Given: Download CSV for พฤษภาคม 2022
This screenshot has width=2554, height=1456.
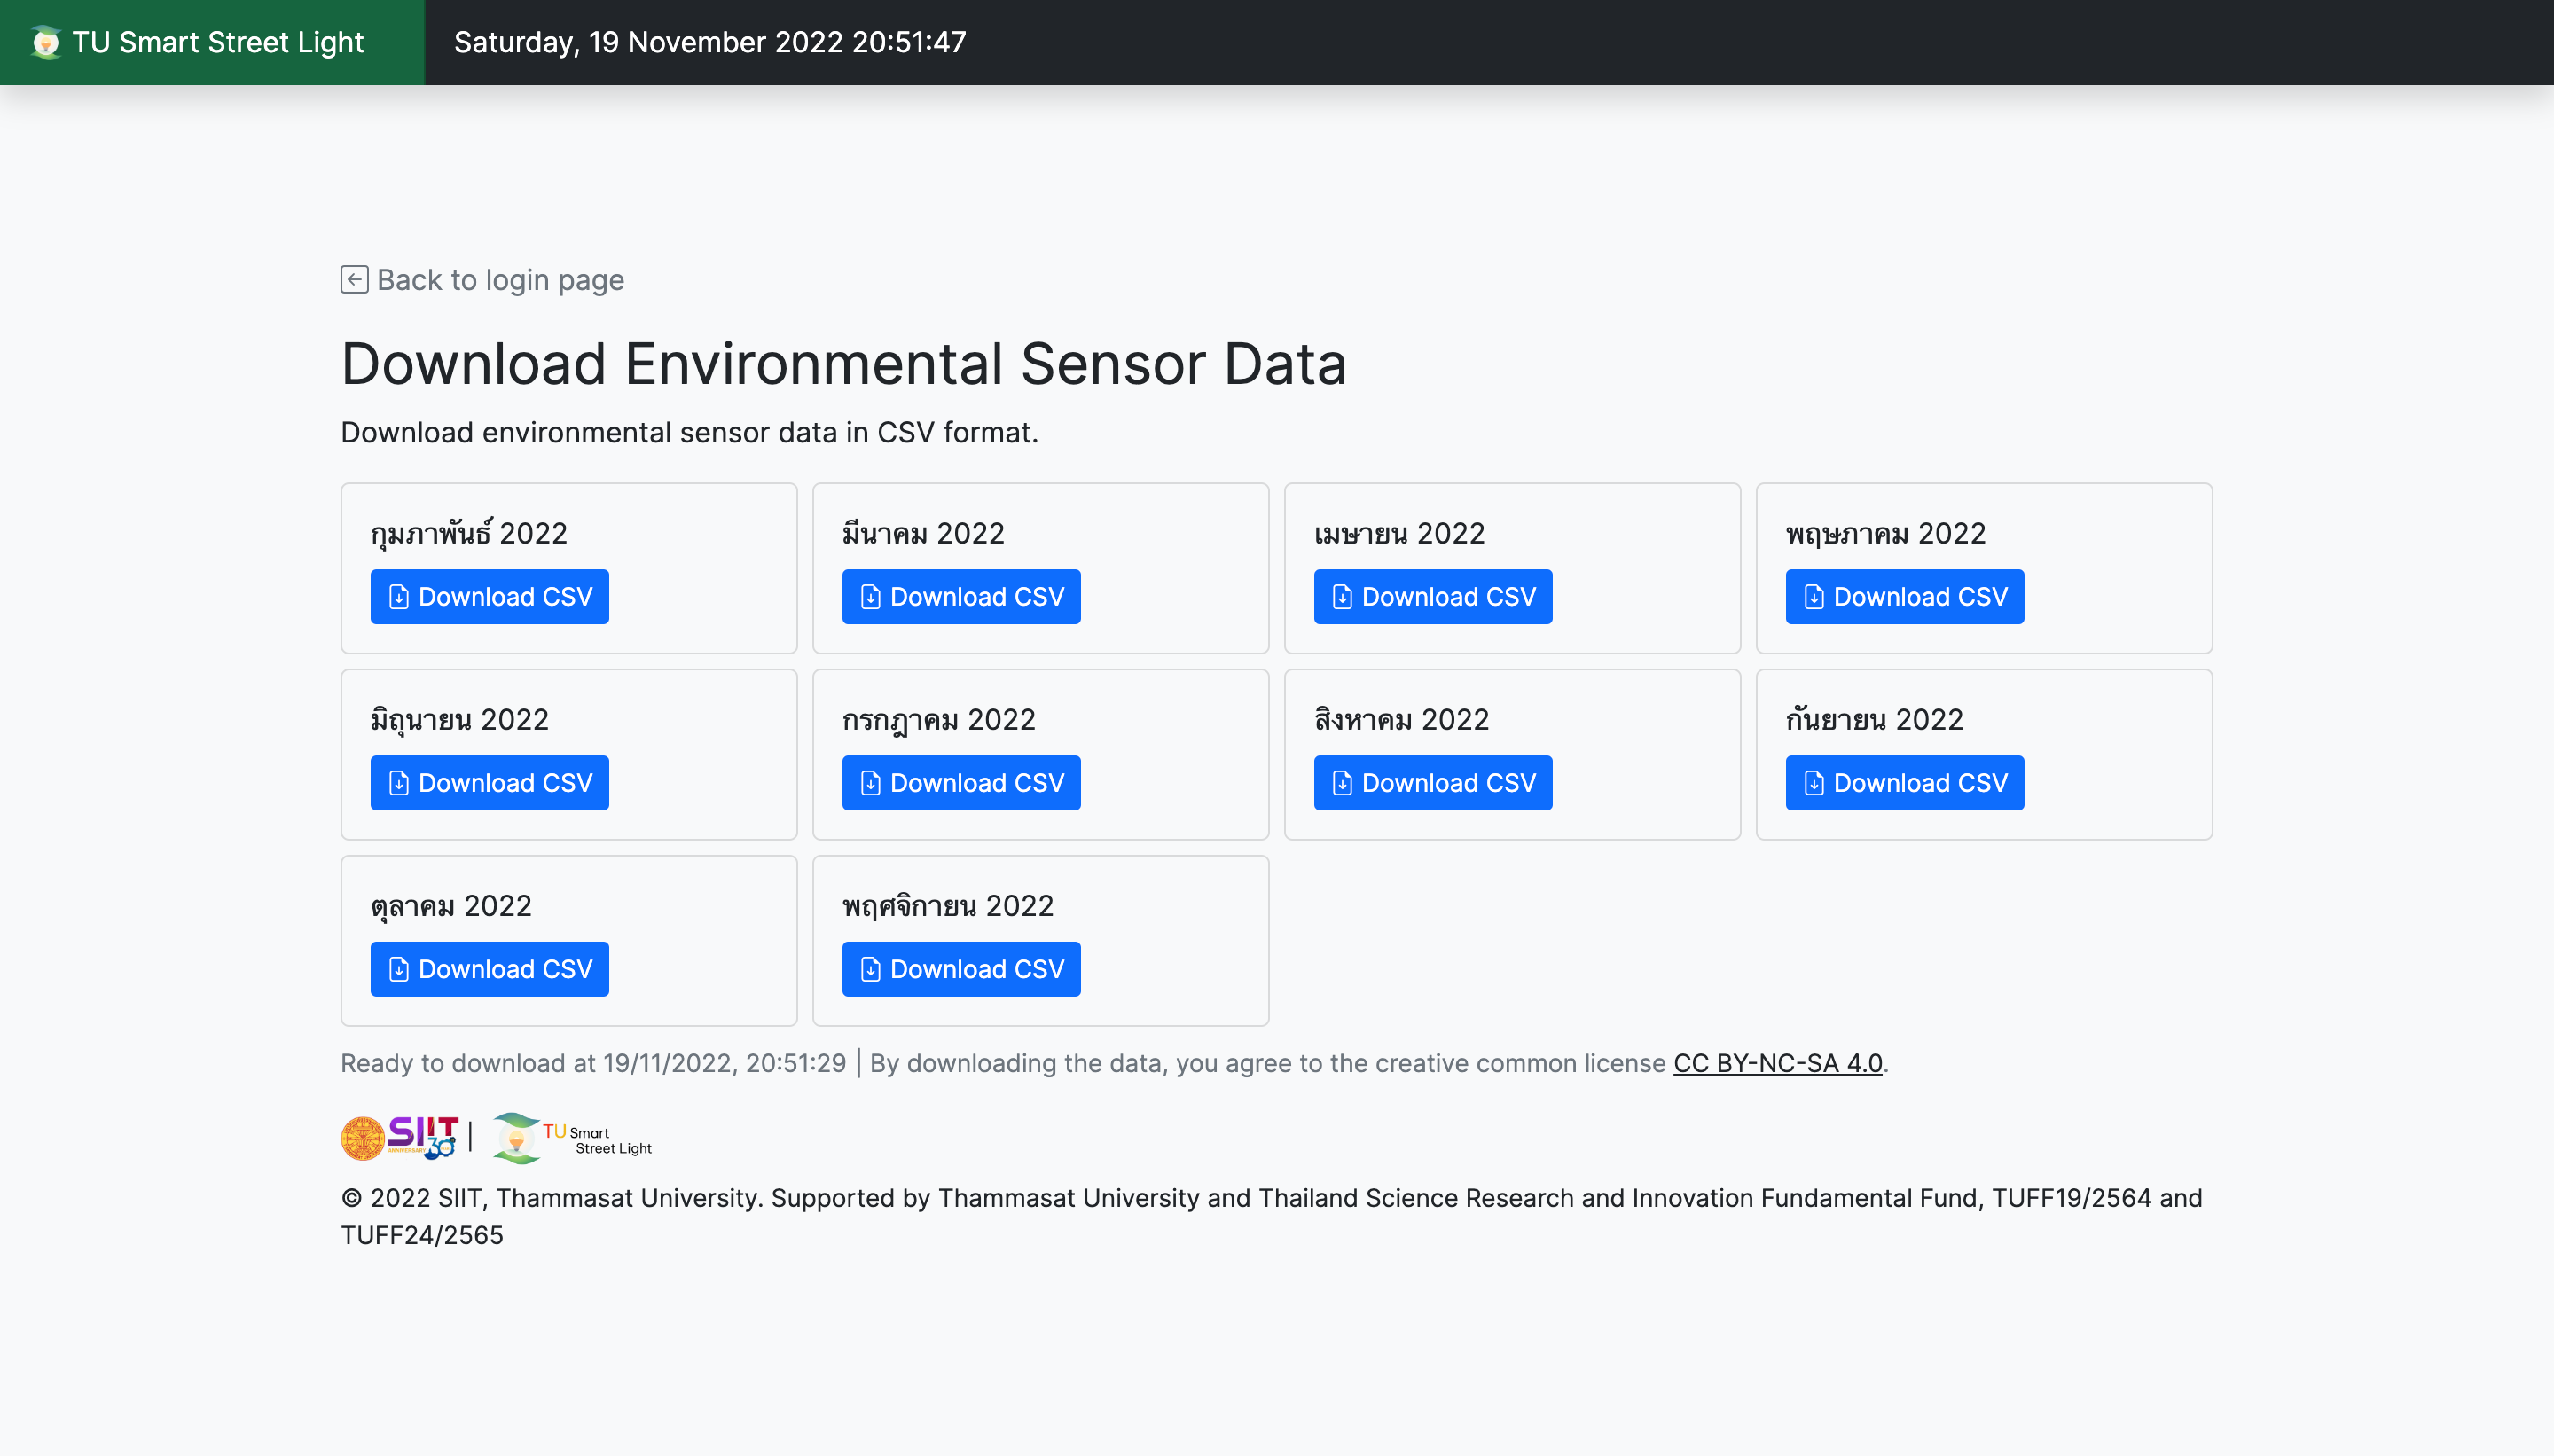Looking at the screenshot, I should (1904, 597).
